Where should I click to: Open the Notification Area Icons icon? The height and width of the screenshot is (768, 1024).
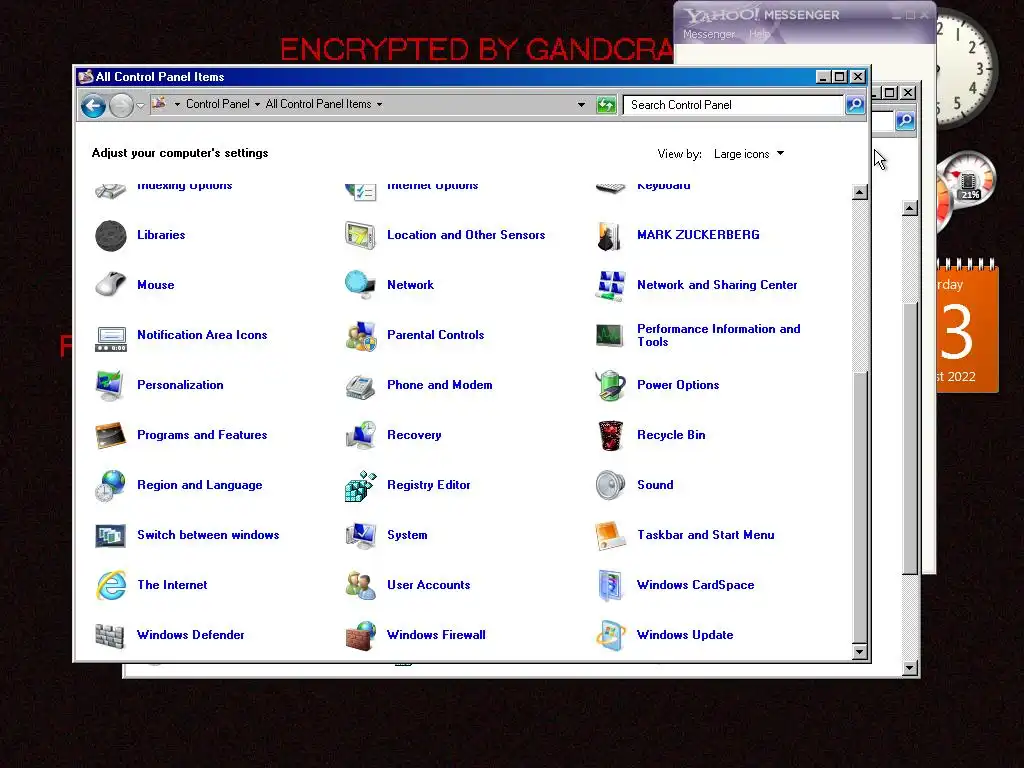point(110,338)
